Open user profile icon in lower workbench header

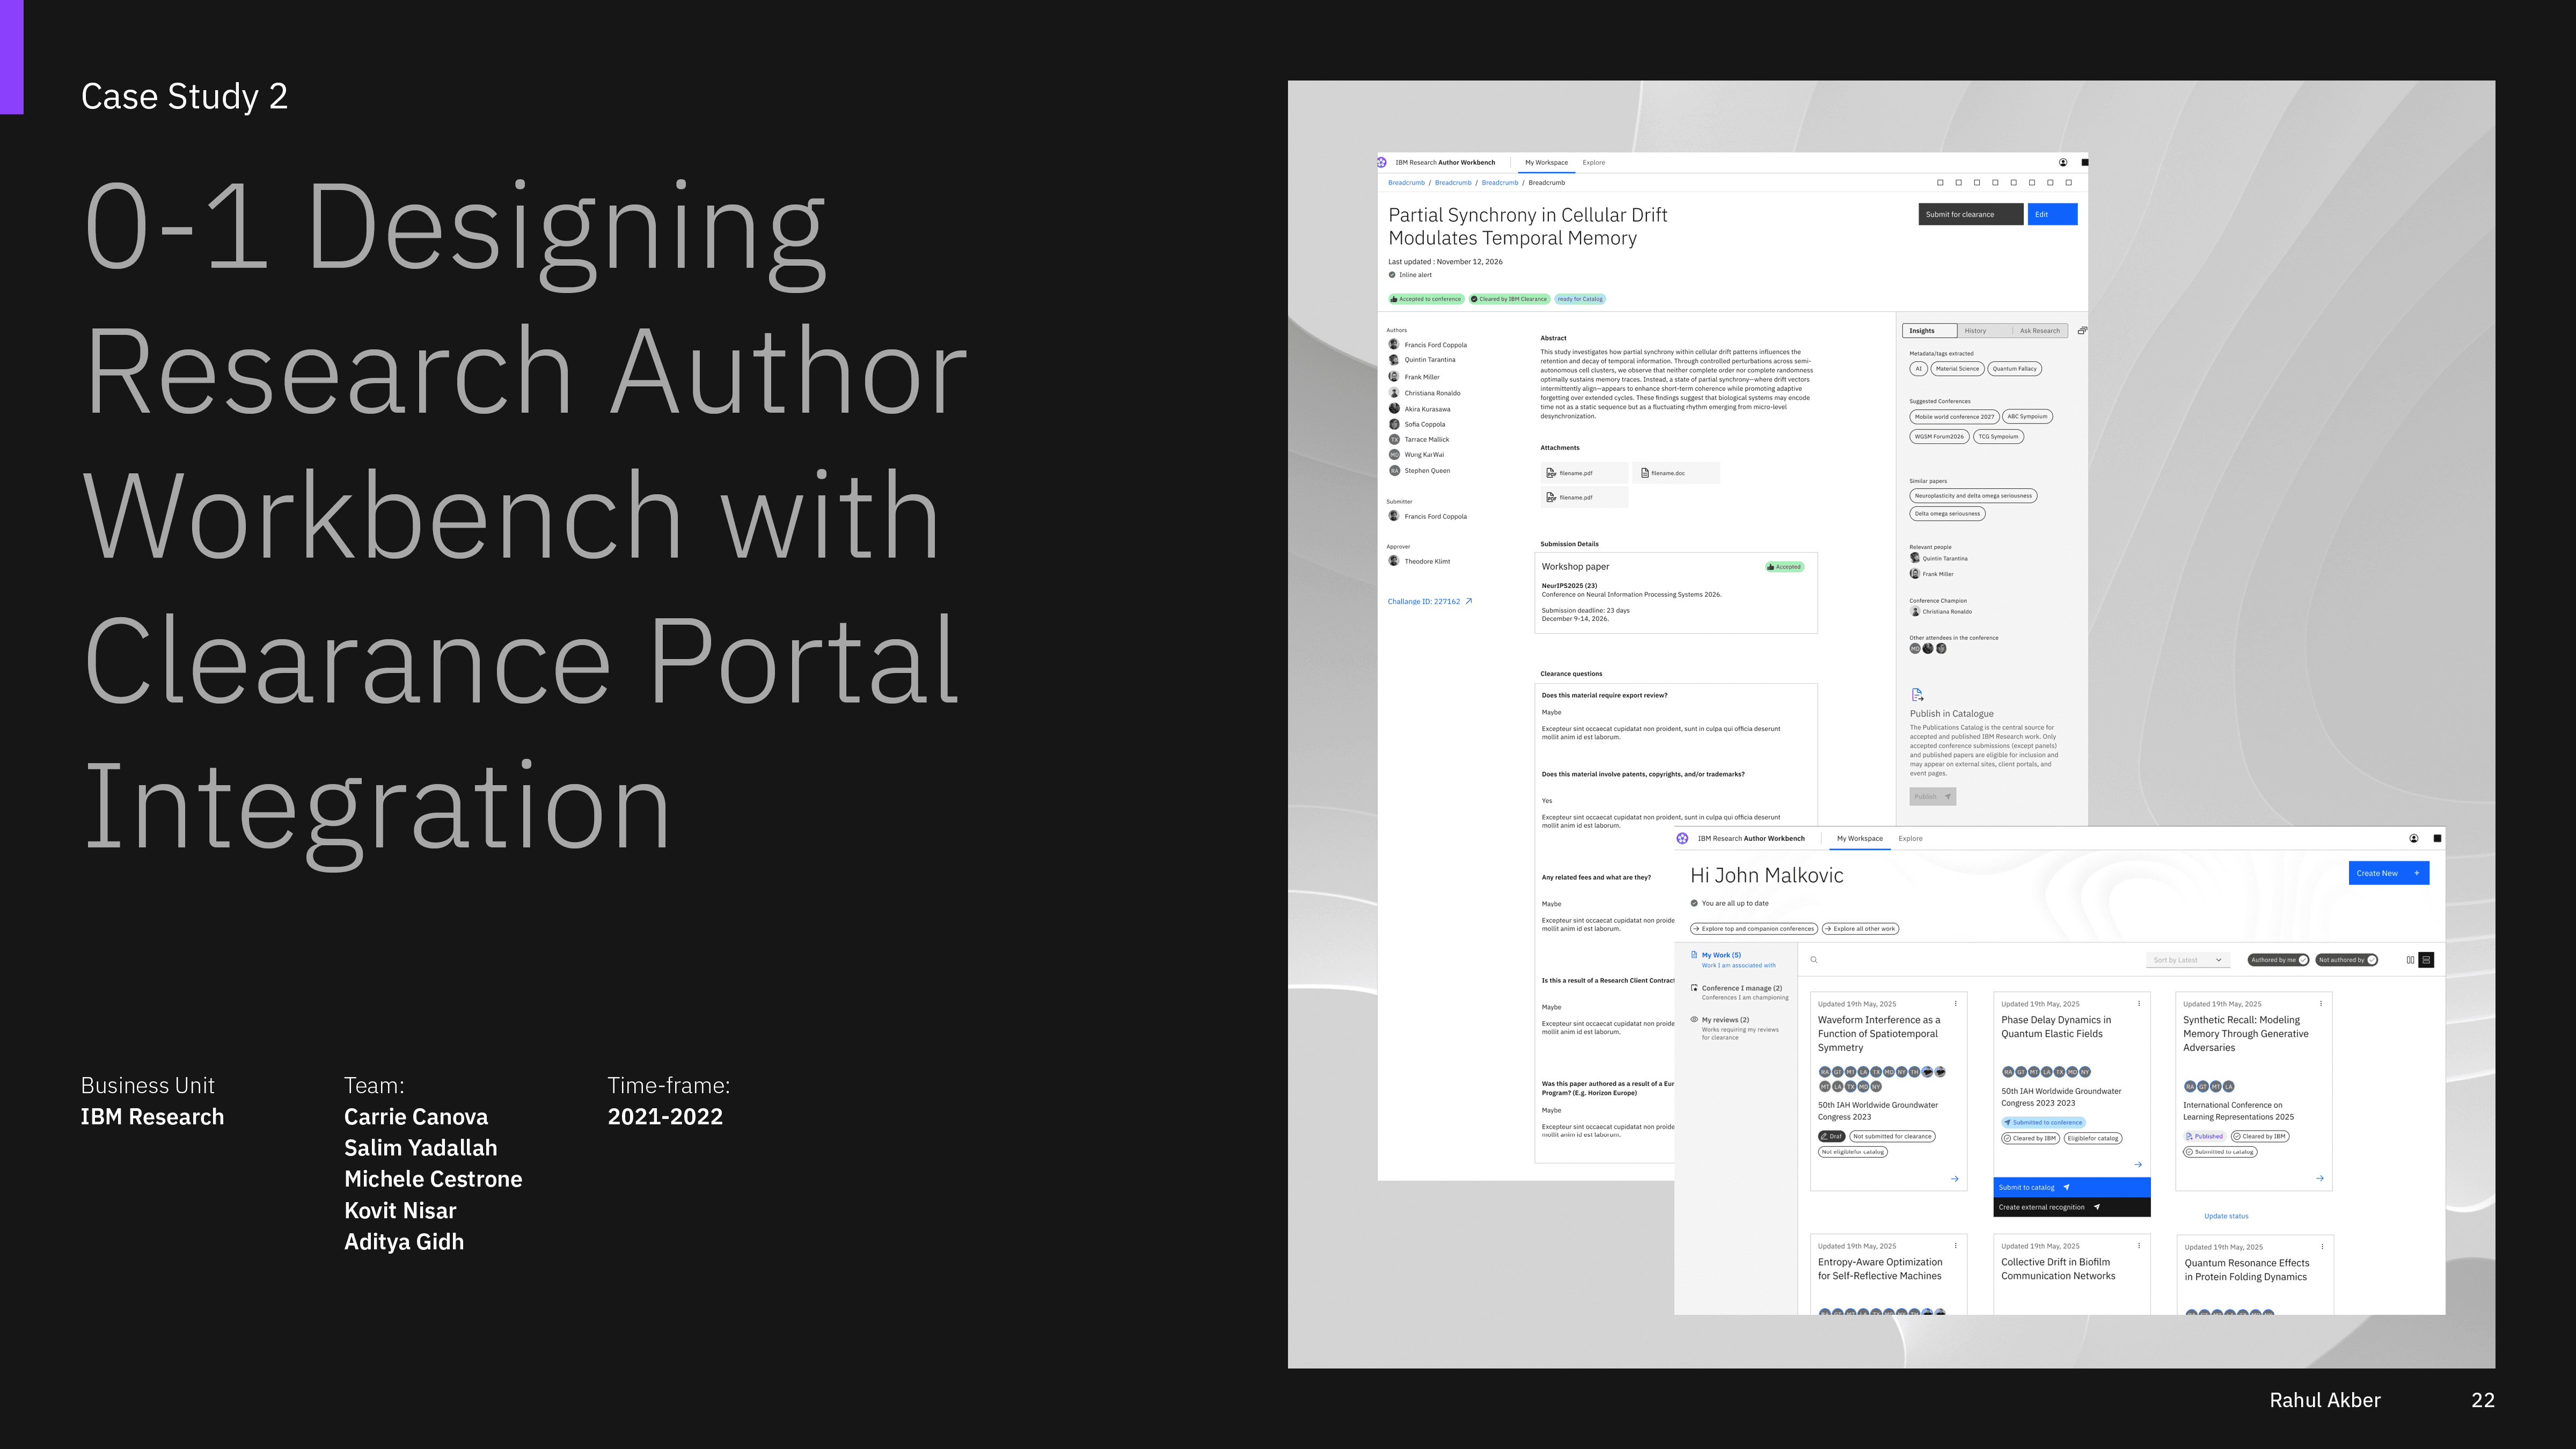coord(2413,839)
